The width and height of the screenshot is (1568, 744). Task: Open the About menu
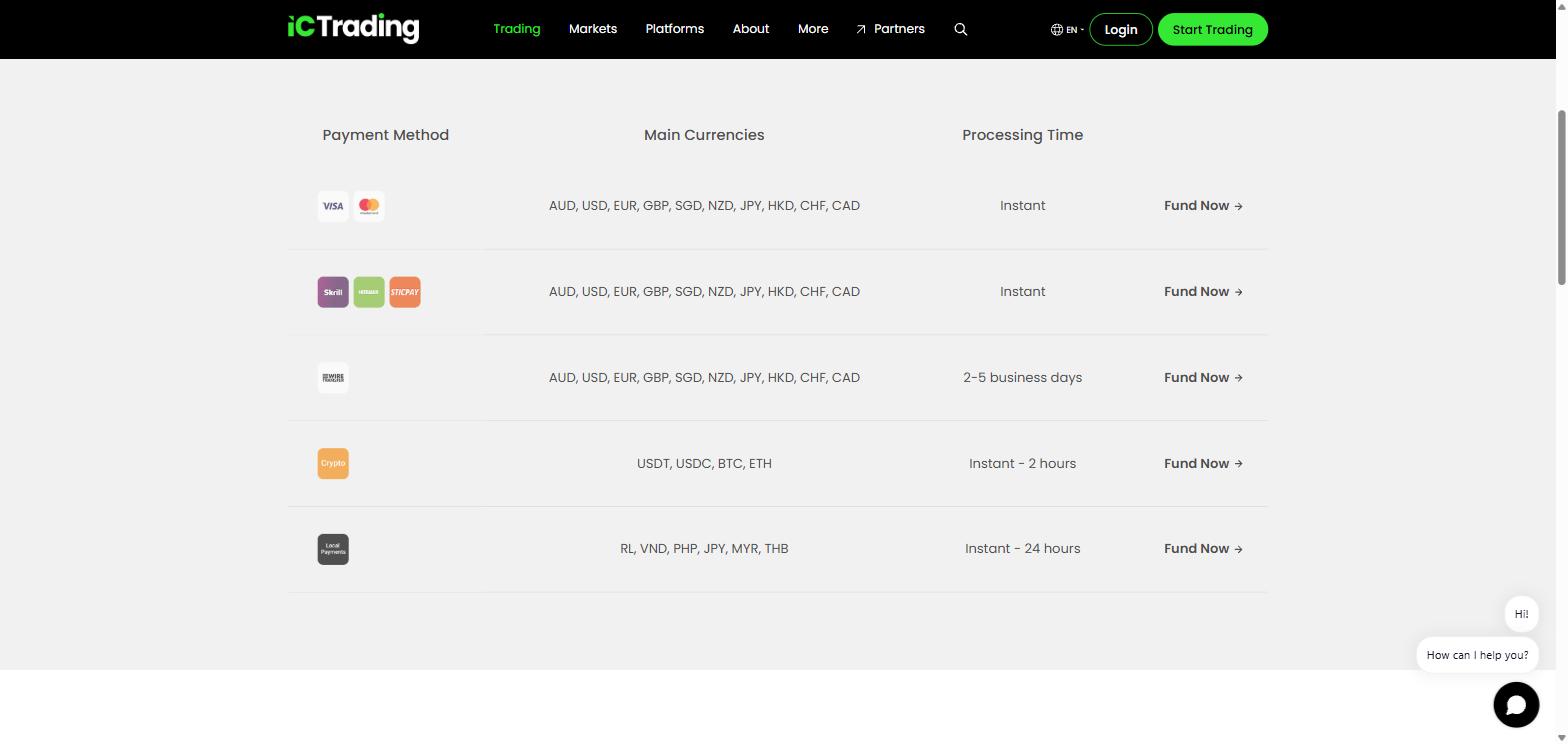click(x=751, y=29)
